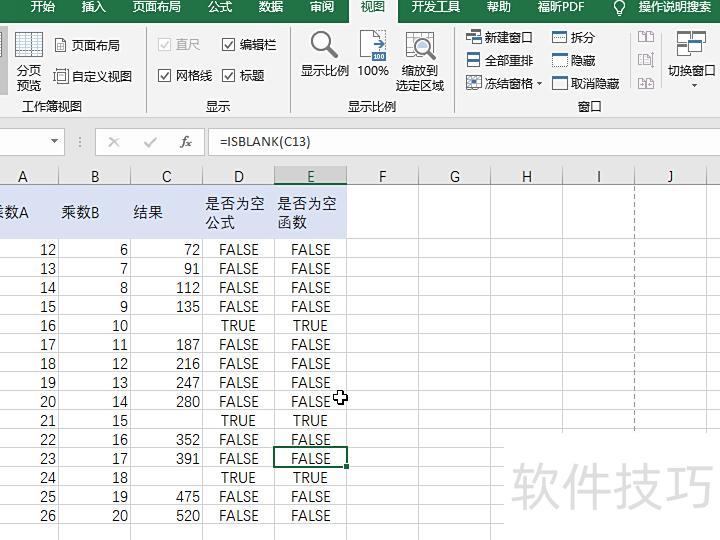Viewport: 720px width, 540px height.
Task: Toggle the Headings checkbox
Action: point(243,75)
